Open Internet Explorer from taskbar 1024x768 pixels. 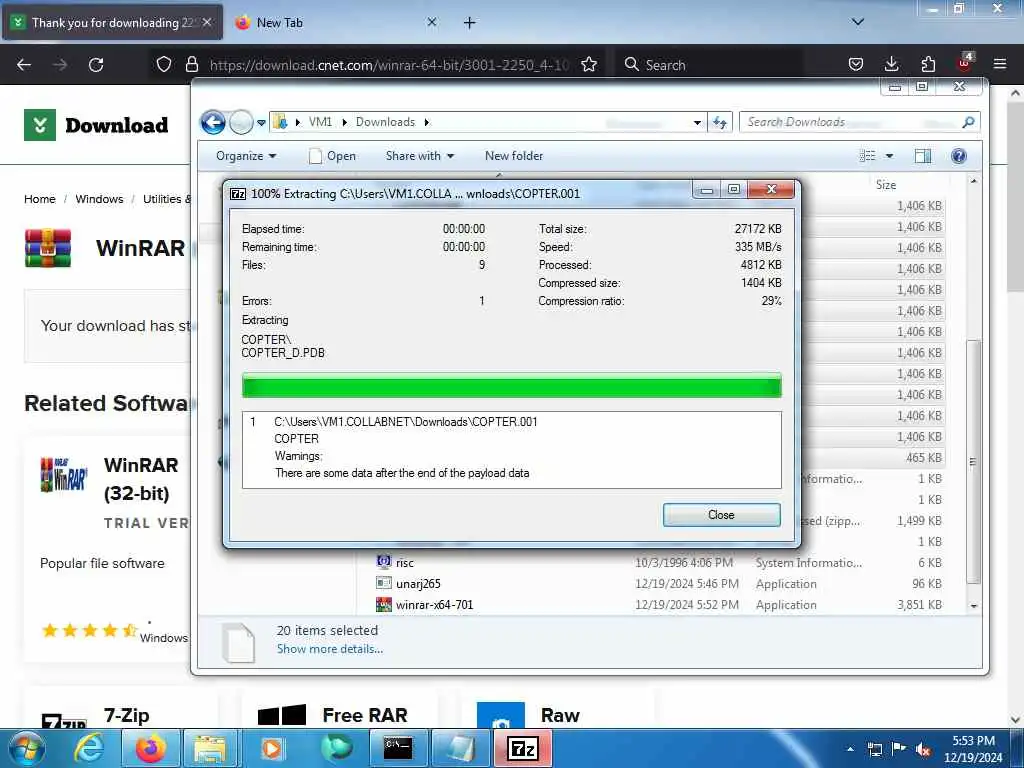89,748
